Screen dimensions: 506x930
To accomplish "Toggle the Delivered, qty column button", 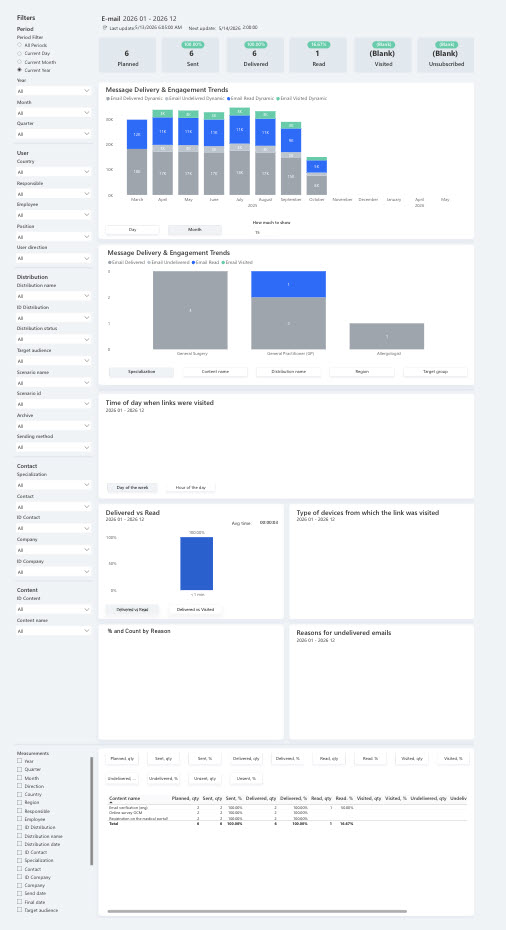I will (246, 758).
